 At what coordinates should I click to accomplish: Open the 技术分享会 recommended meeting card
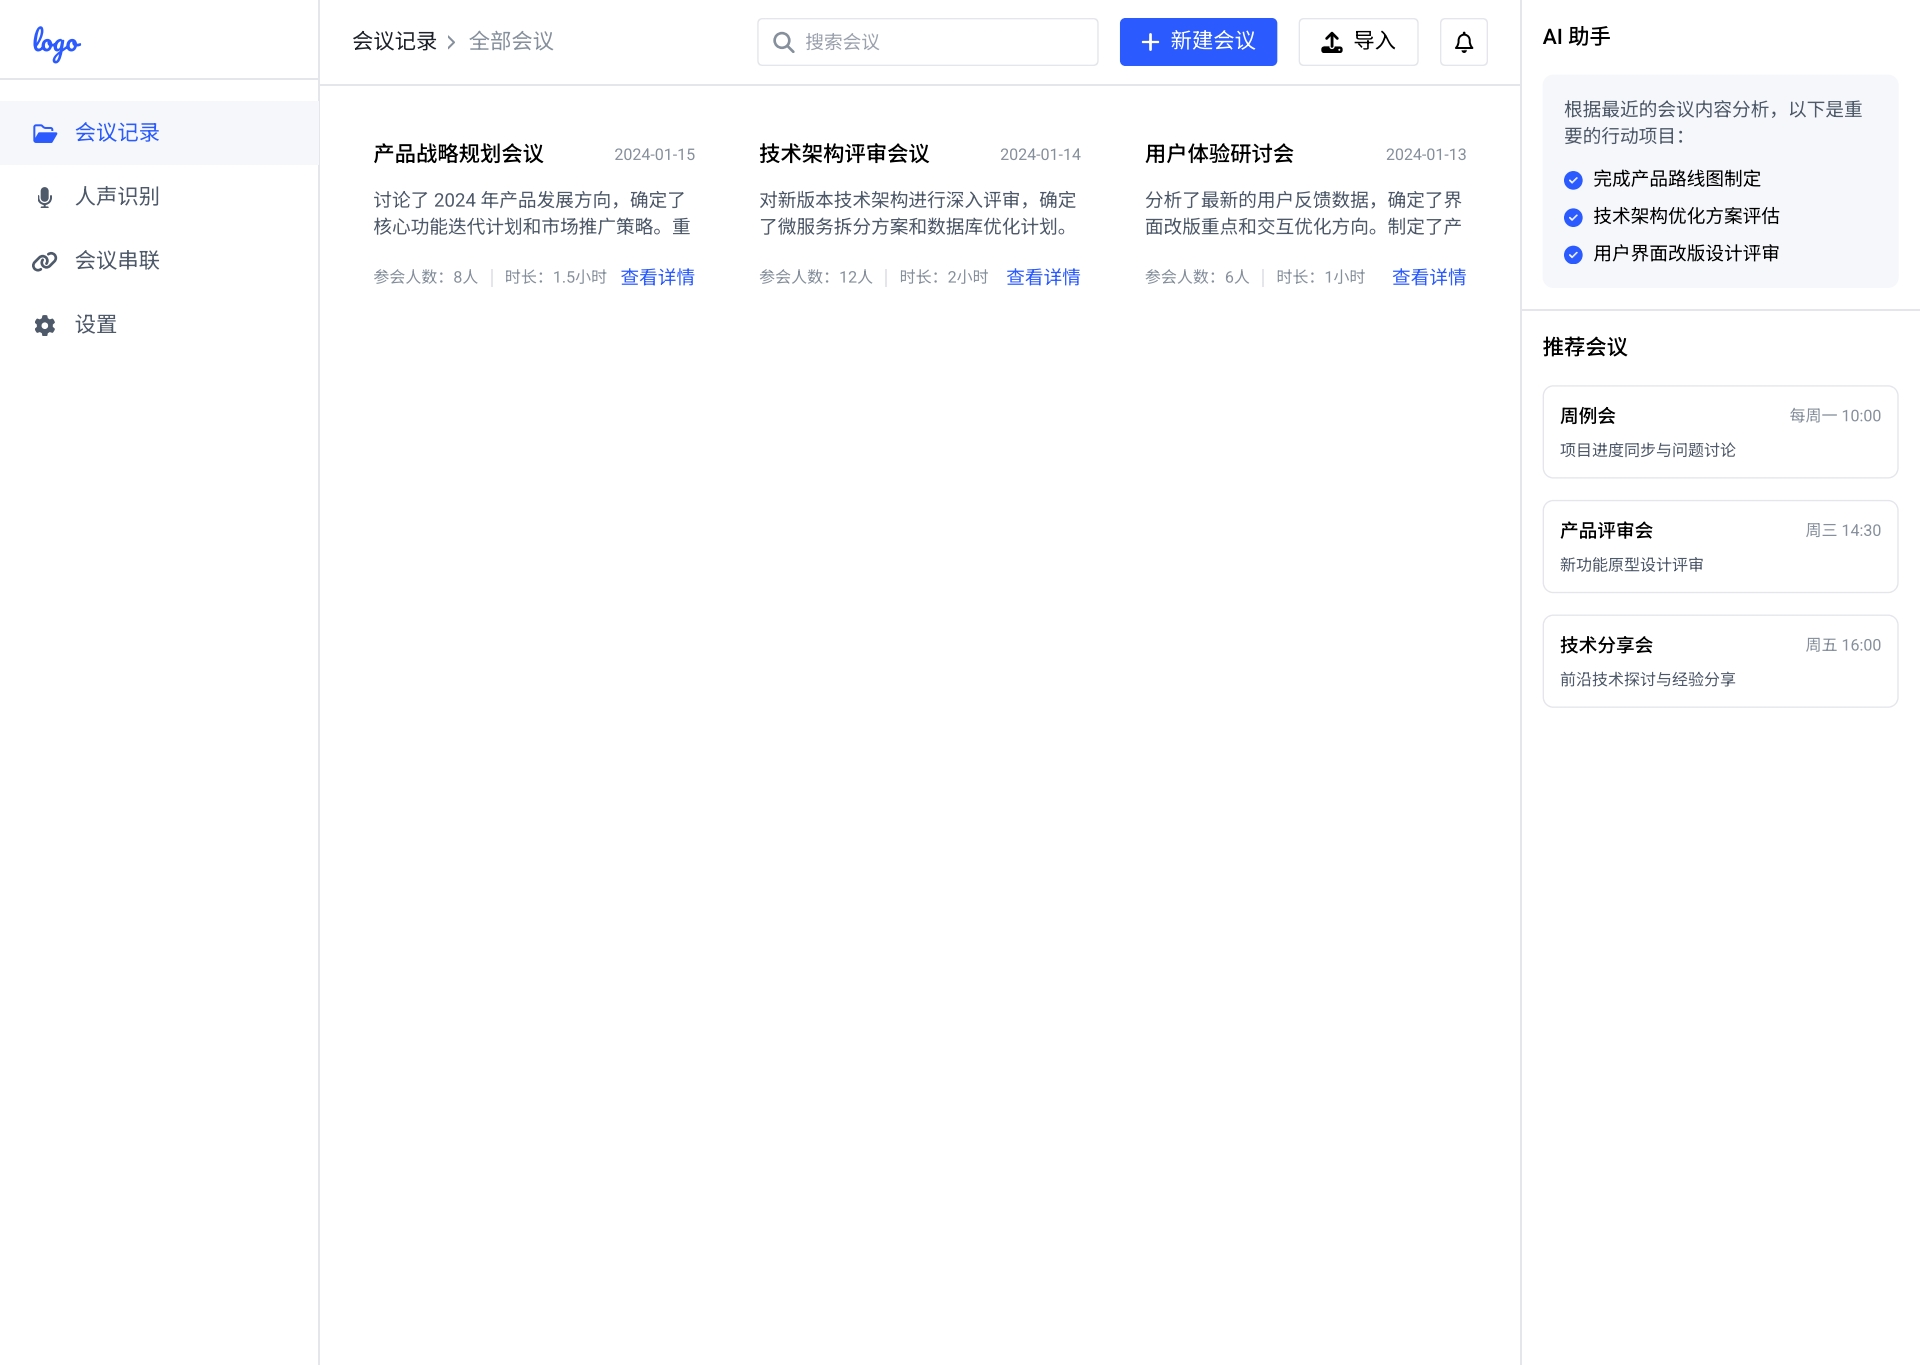(x=1720, y=661)
